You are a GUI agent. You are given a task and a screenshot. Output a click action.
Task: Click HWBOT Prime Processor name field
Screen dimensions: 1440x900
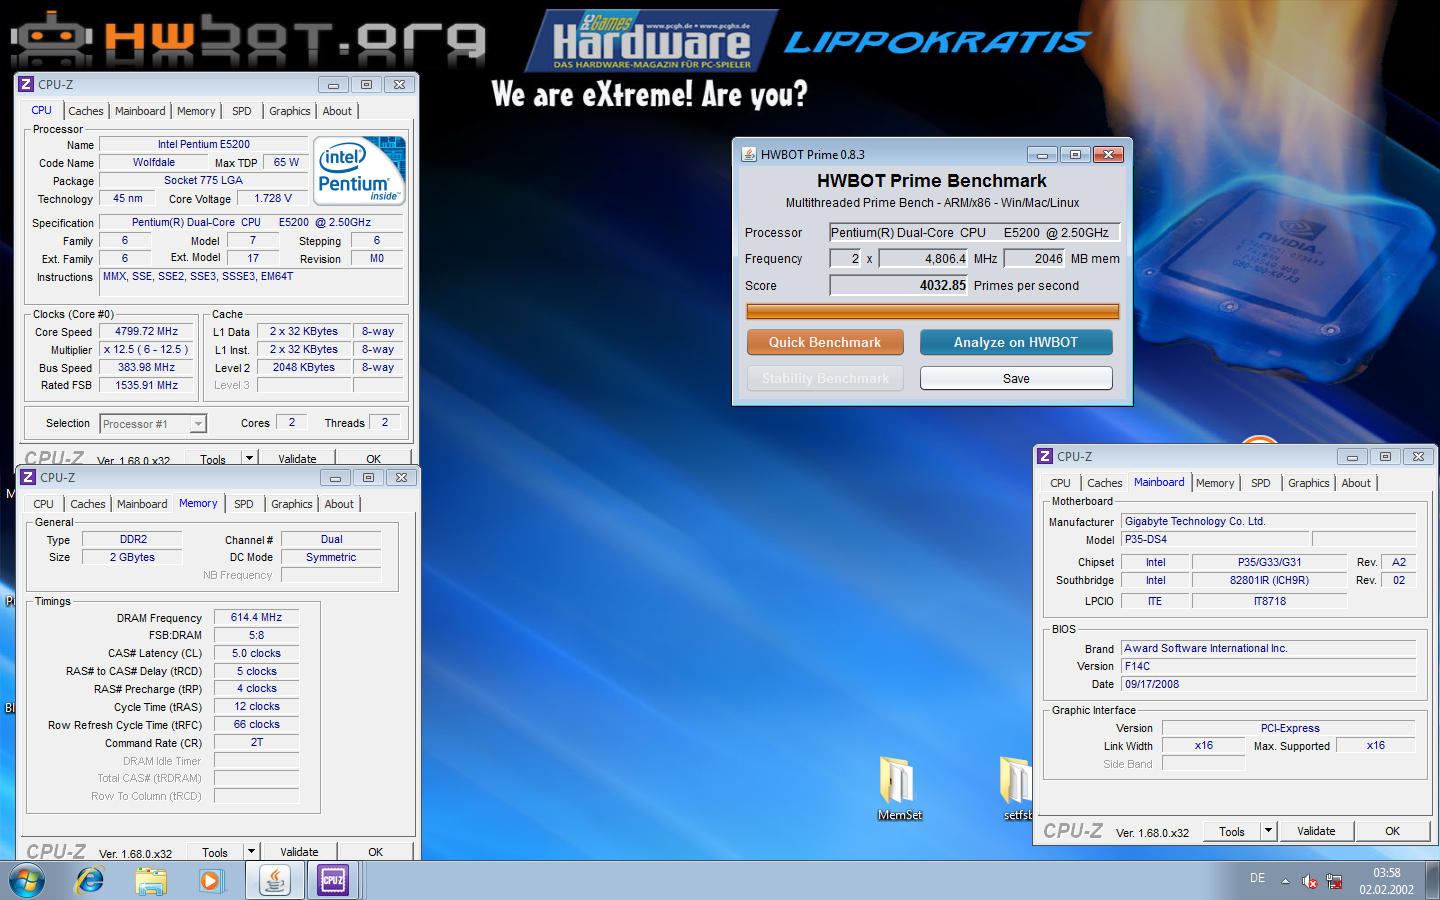tap(975, 232)
